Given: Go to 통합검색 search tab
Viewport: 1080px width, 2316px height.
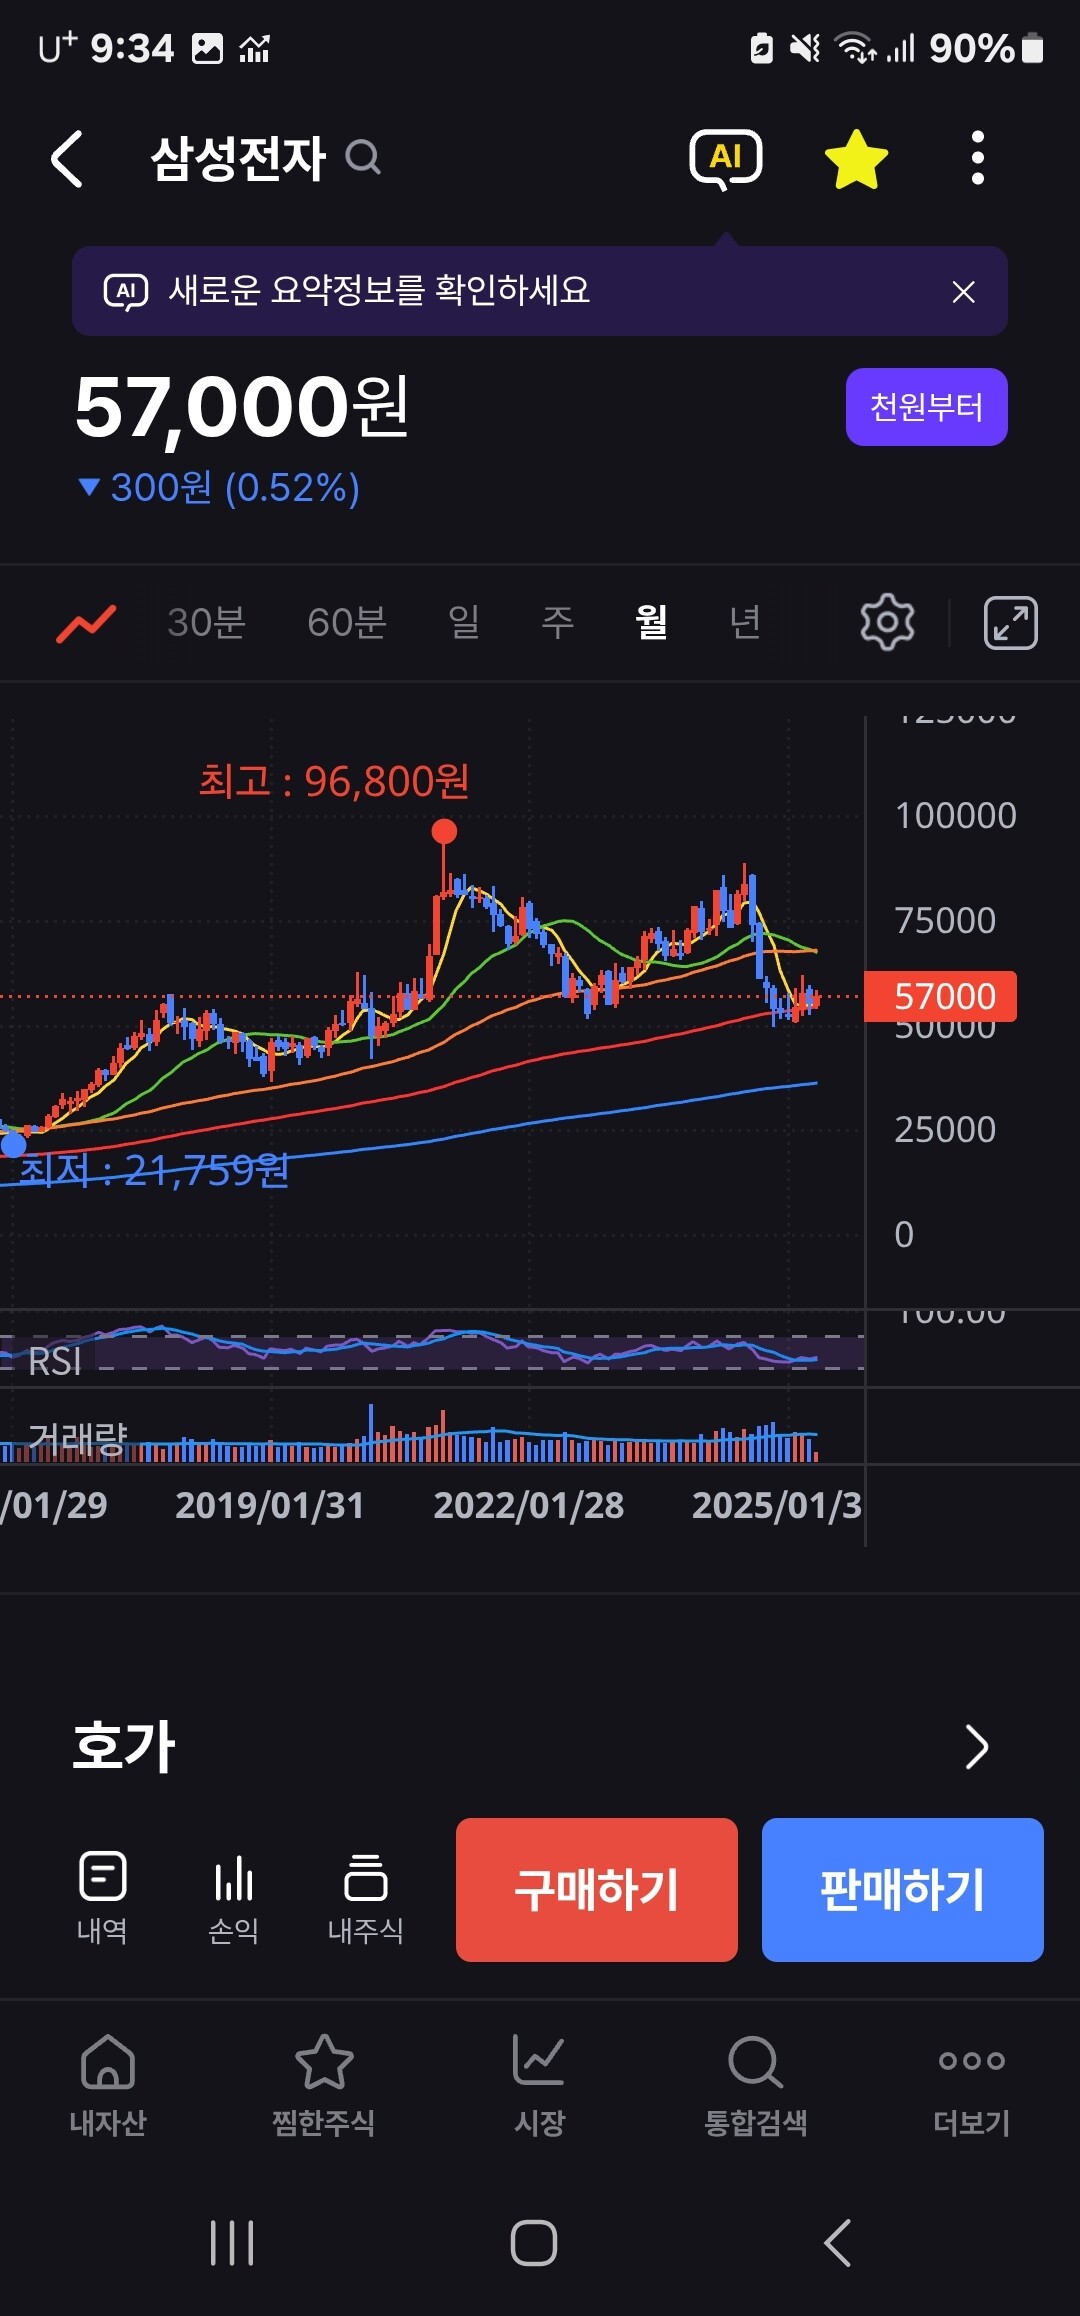Looking at the screenshot, I should coord(756,2086).
